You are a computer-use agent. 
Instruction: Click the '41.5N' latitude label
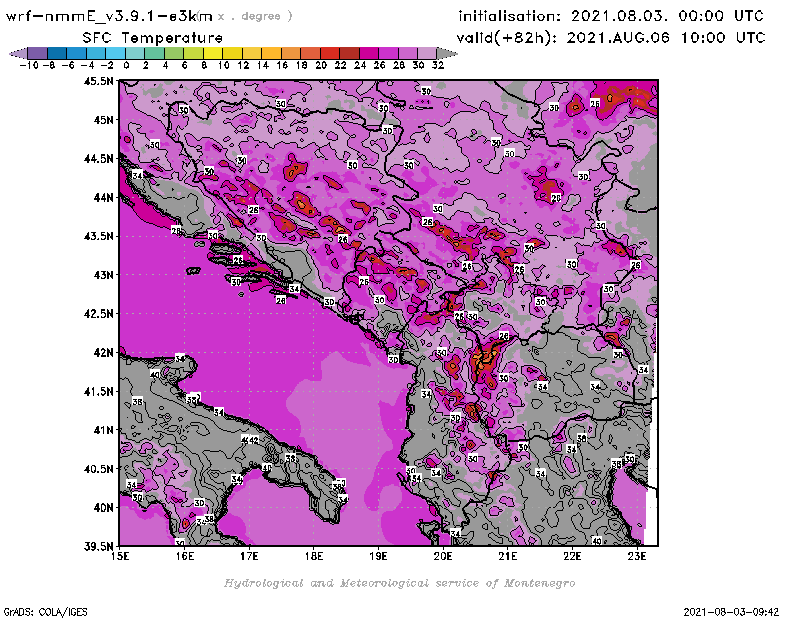tap(98, 391)
